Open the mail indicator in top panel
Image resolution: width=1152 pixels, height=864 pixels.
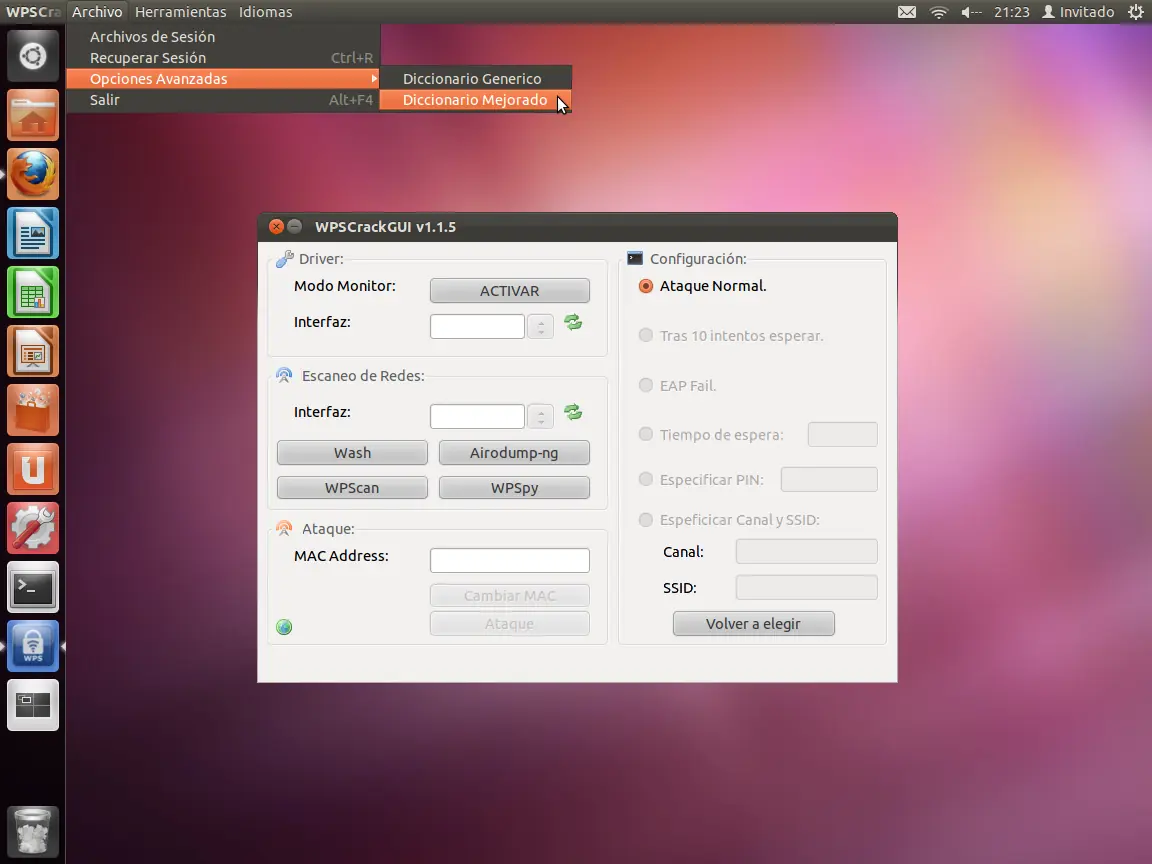[907, 12]
